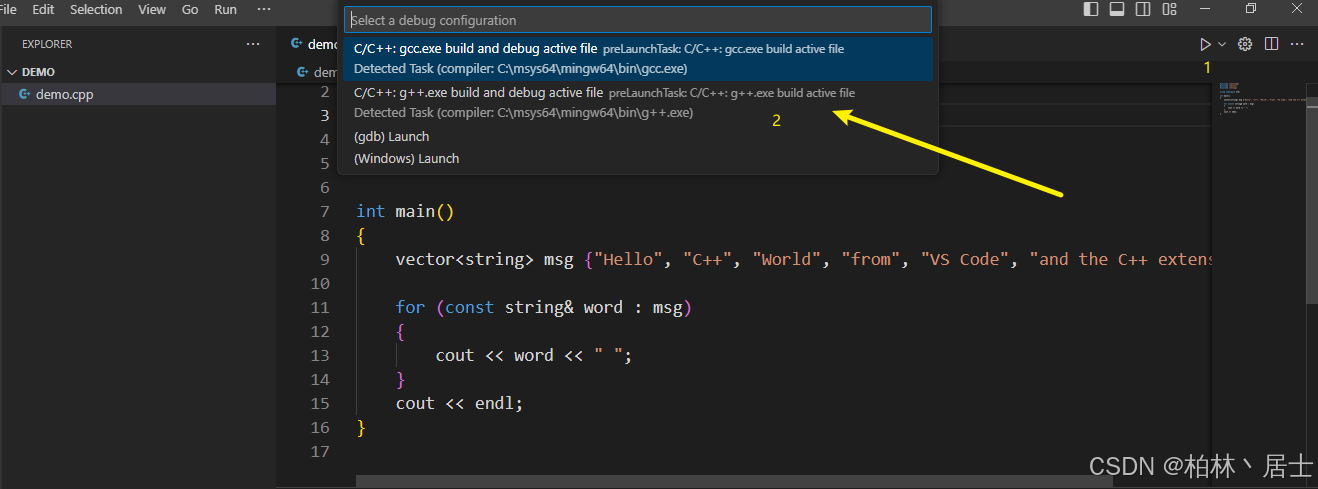Toggle the primary sidebar layout icon
Image resolution: width=1318 pixels, height=489 pixels.
tap(1091, 9)
